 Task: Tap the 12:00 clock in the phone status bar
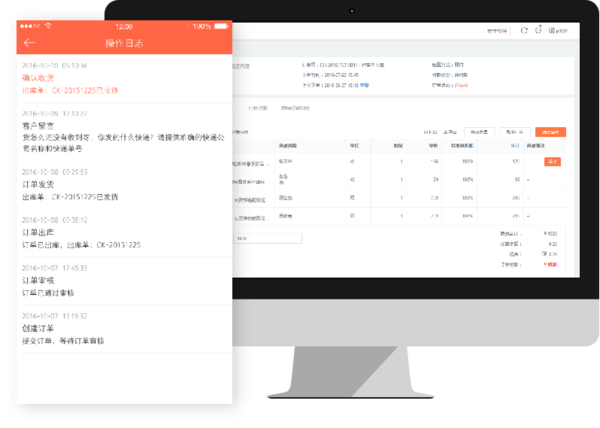(124, 26)
